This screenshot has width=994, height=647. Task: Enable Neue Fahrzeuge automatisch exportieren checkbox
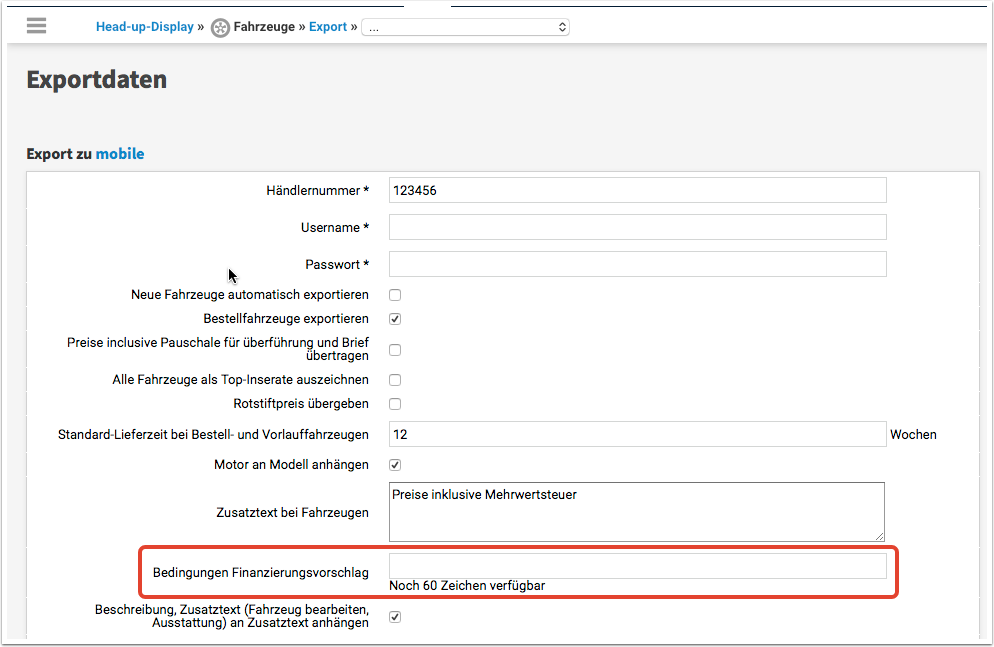point(395,295)
